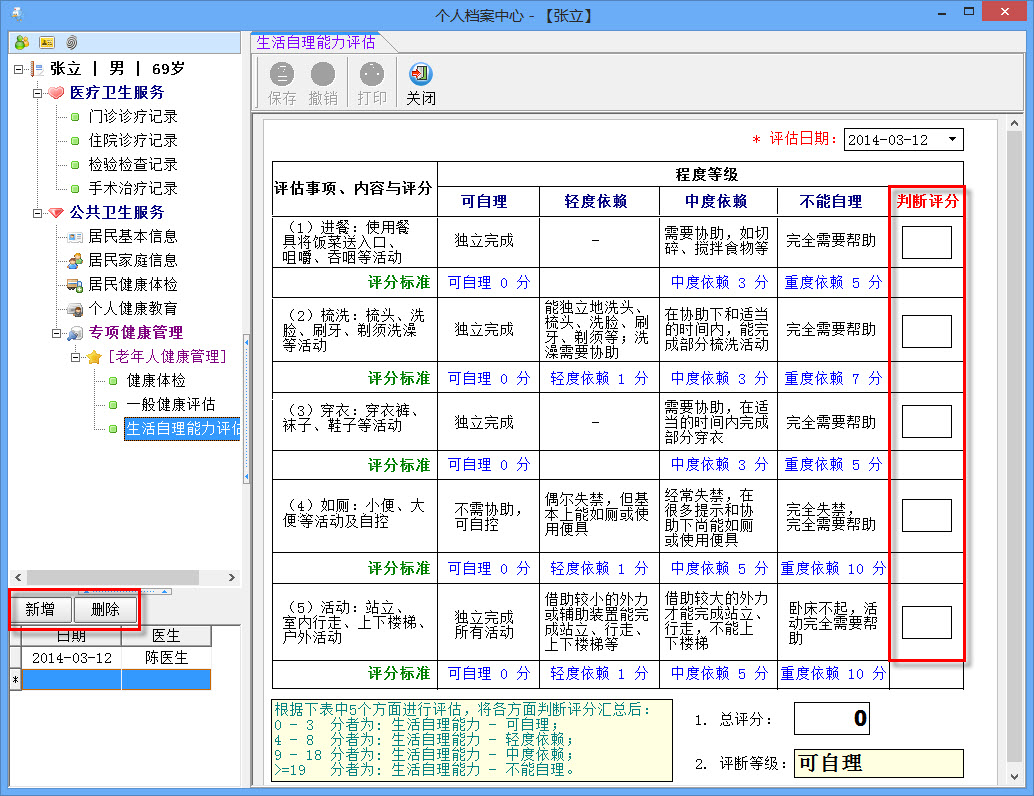The height and width of the screenshot is (796, 1034).
Task: Click the icon beside 专项健康管理
Action: pos(75,333)
